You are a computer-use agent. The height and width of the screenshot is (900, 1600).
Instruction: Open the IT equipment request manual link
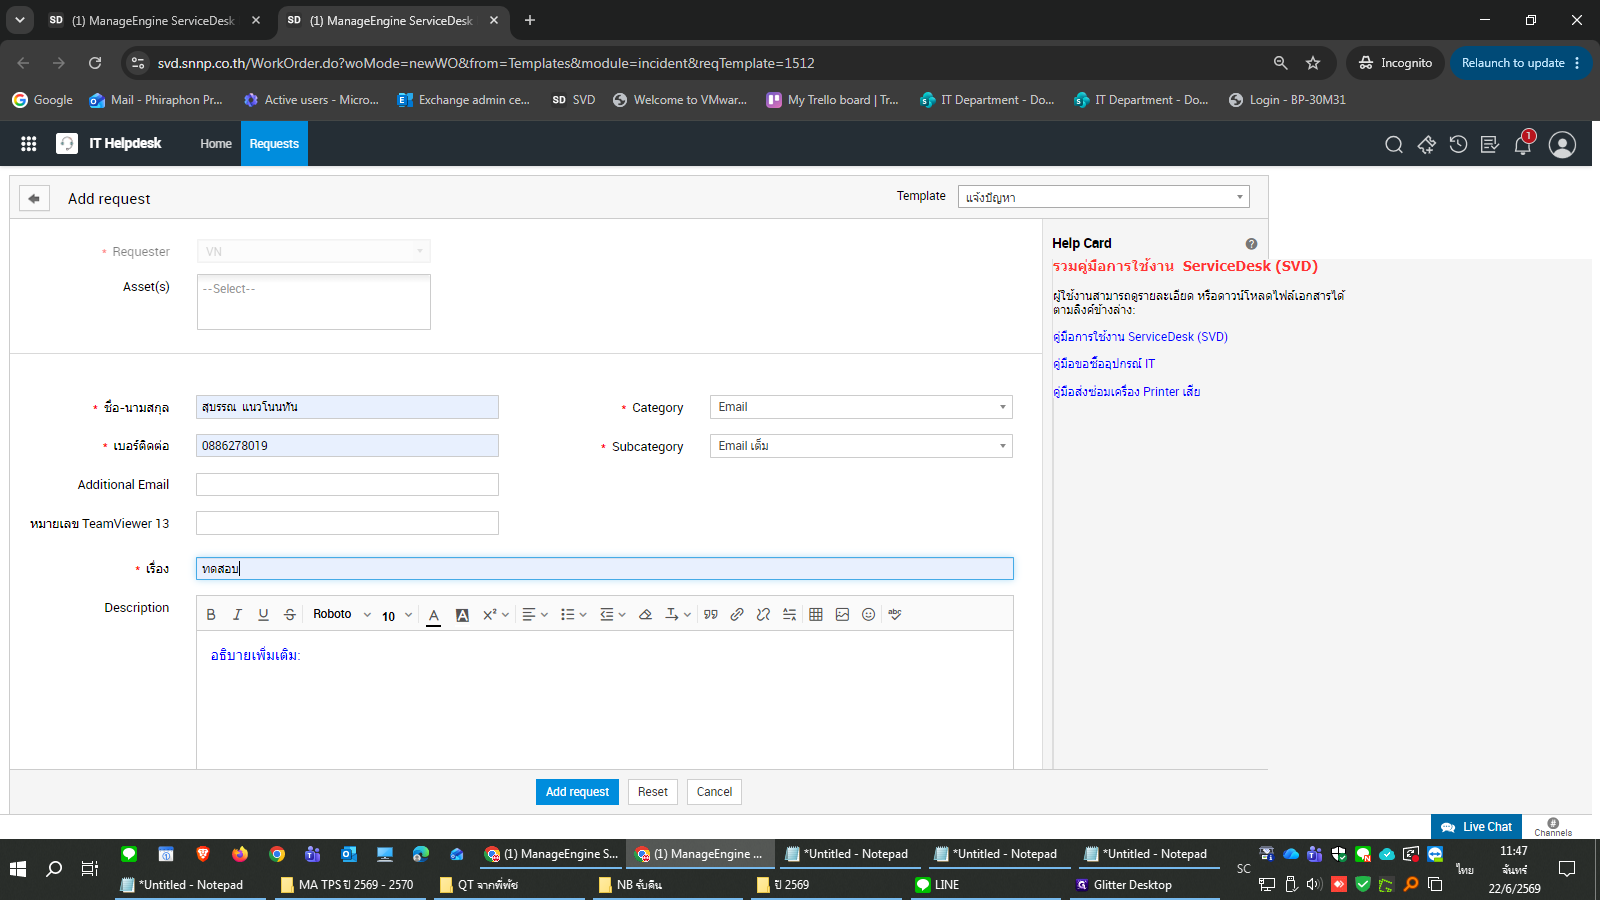click(1104, 364)
